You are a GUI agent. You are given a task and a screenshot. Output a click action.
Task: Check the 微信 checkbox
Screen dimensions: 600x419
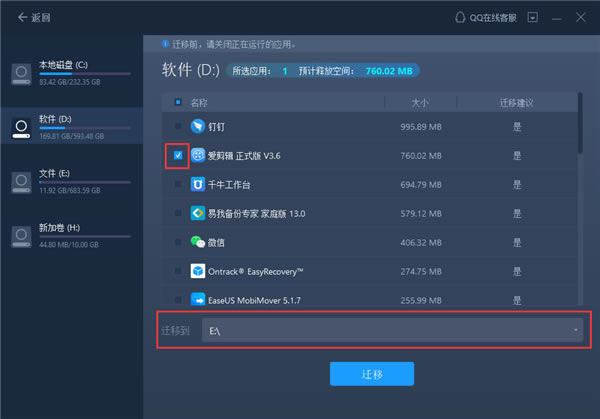[x=178, y=242]
